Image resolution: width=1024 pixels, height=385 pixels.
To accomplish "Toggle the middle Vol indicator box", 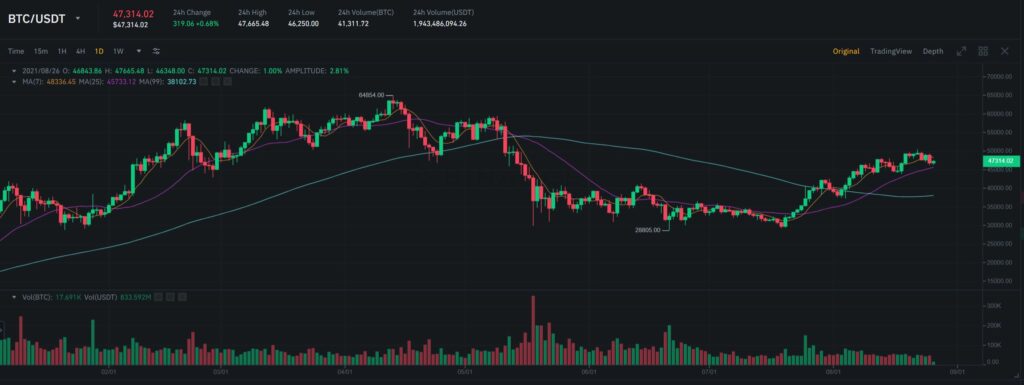I will click(x=171, y=297).
